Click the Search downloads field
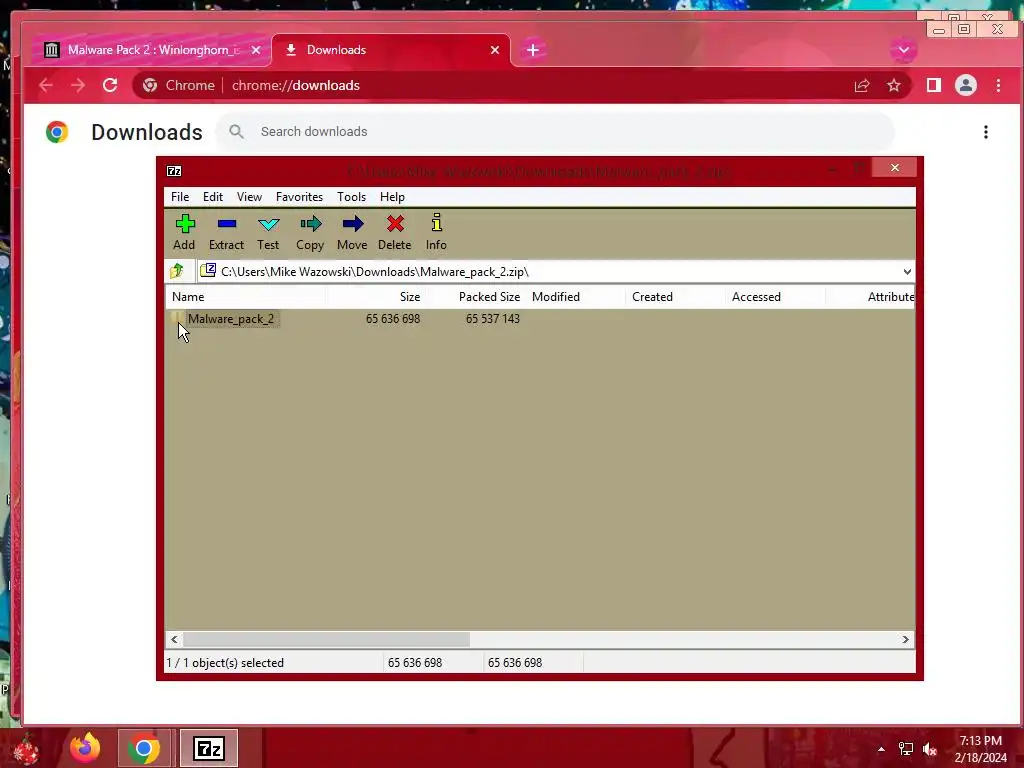The width and height of the screenshot is (1024, 768). (x=555, y=131)
